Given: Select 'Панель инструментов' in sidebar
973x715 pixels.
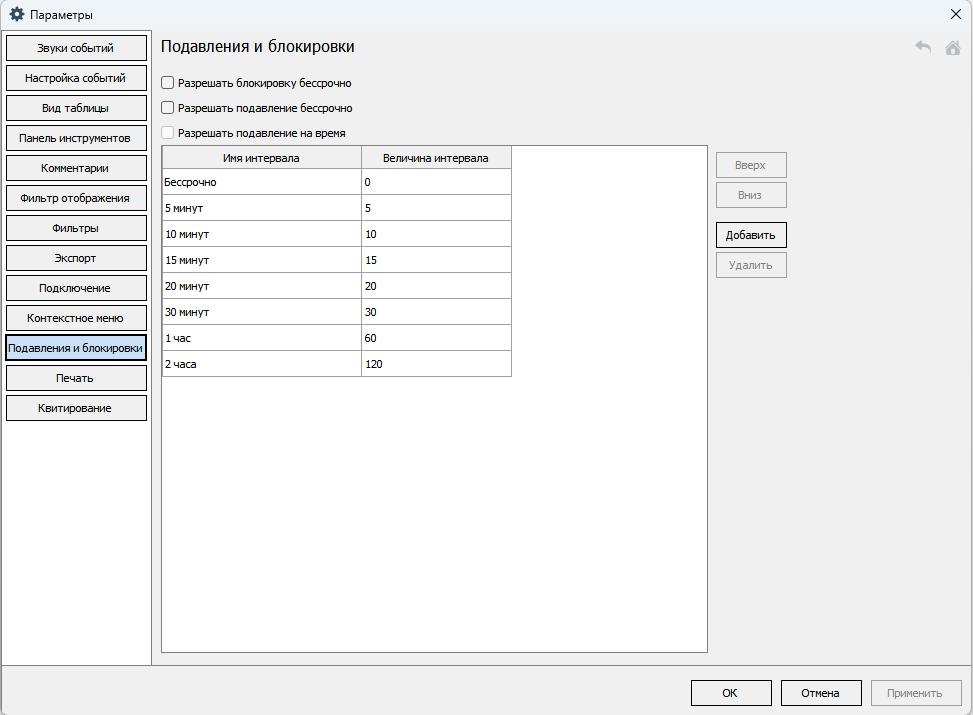Looking at the screenshot, I should coord(76,138).
